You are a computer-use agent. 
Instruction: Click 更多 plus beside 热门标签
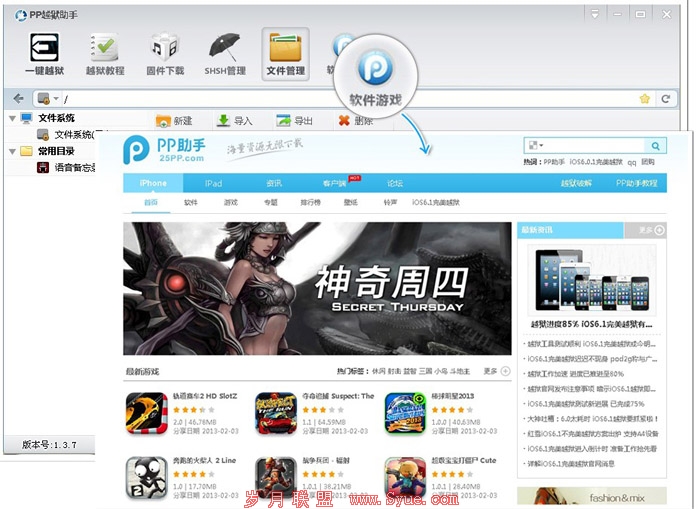[497, 371]
